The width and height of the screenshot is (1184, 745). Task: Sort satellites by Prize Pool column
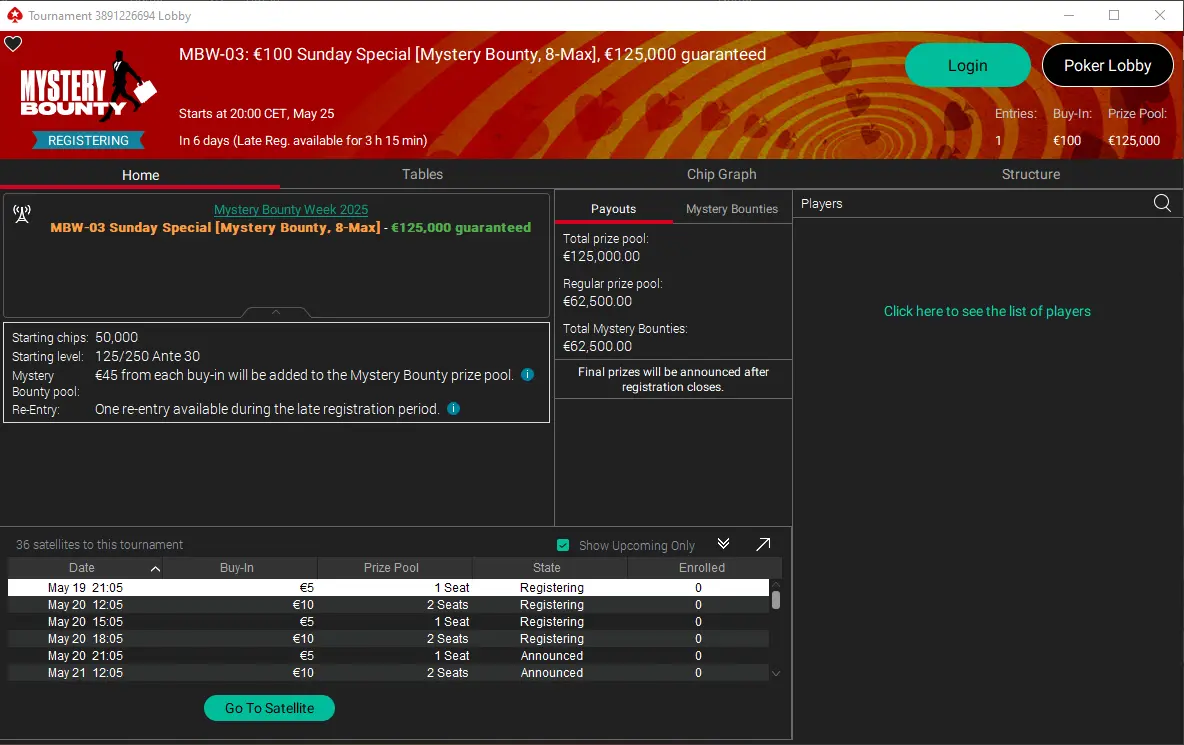[x=394, y=568]
